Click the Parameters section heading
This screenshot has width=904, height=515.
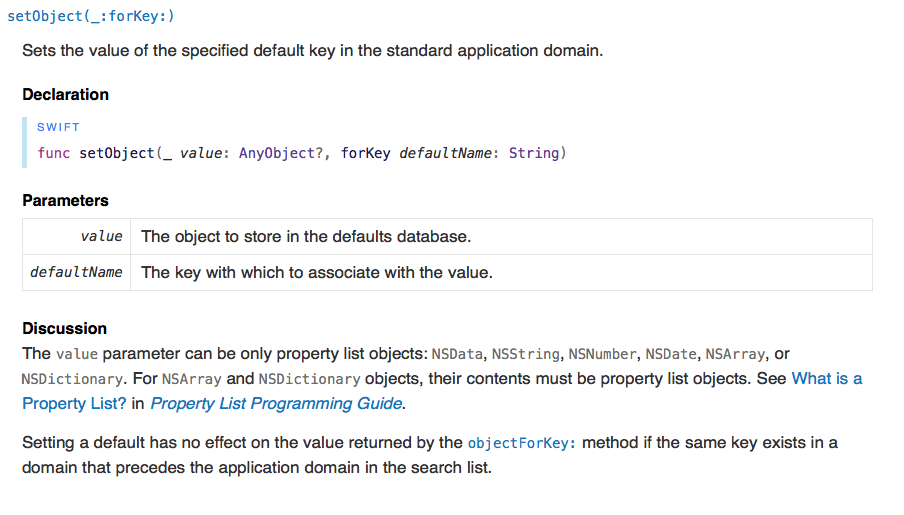(65, 200)
